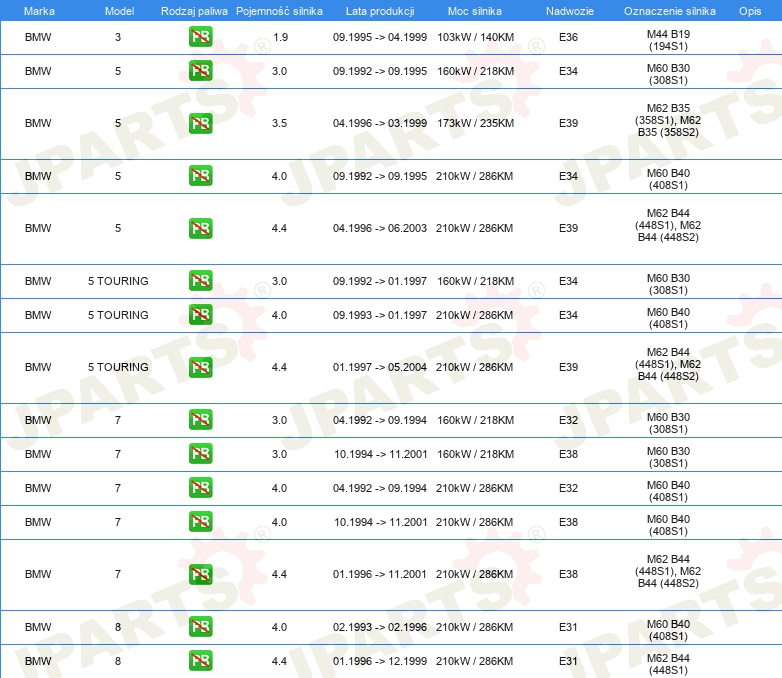Image resolution: width=782 pixels, height=678 pixels.
Task: Select the E32 cell in the 7 3.0 row
Action: pos(568,420)
